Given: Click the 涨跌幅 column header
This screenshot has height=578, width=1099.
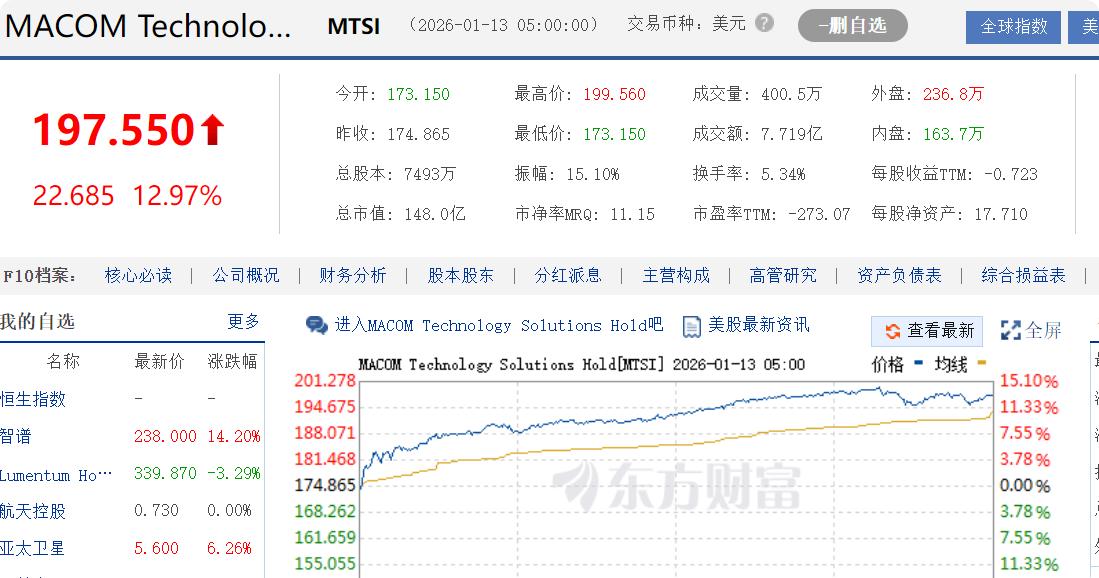Looking at the screenshot, I should [x=233, y=362].
